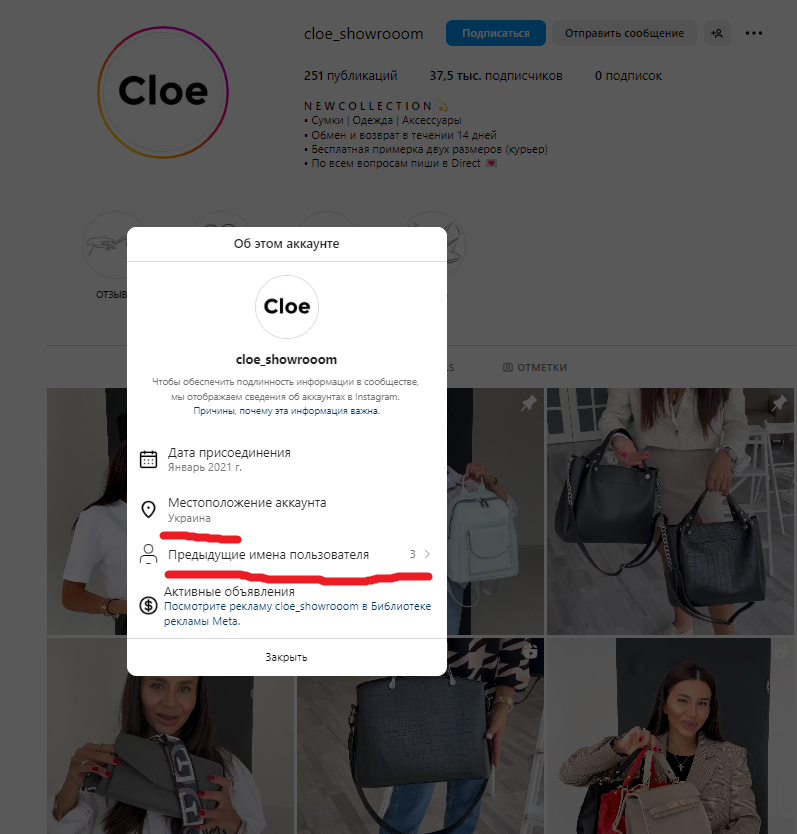Screen dimensions: 797x834
Task: Open the three-dot options menu
Action: 753,33
